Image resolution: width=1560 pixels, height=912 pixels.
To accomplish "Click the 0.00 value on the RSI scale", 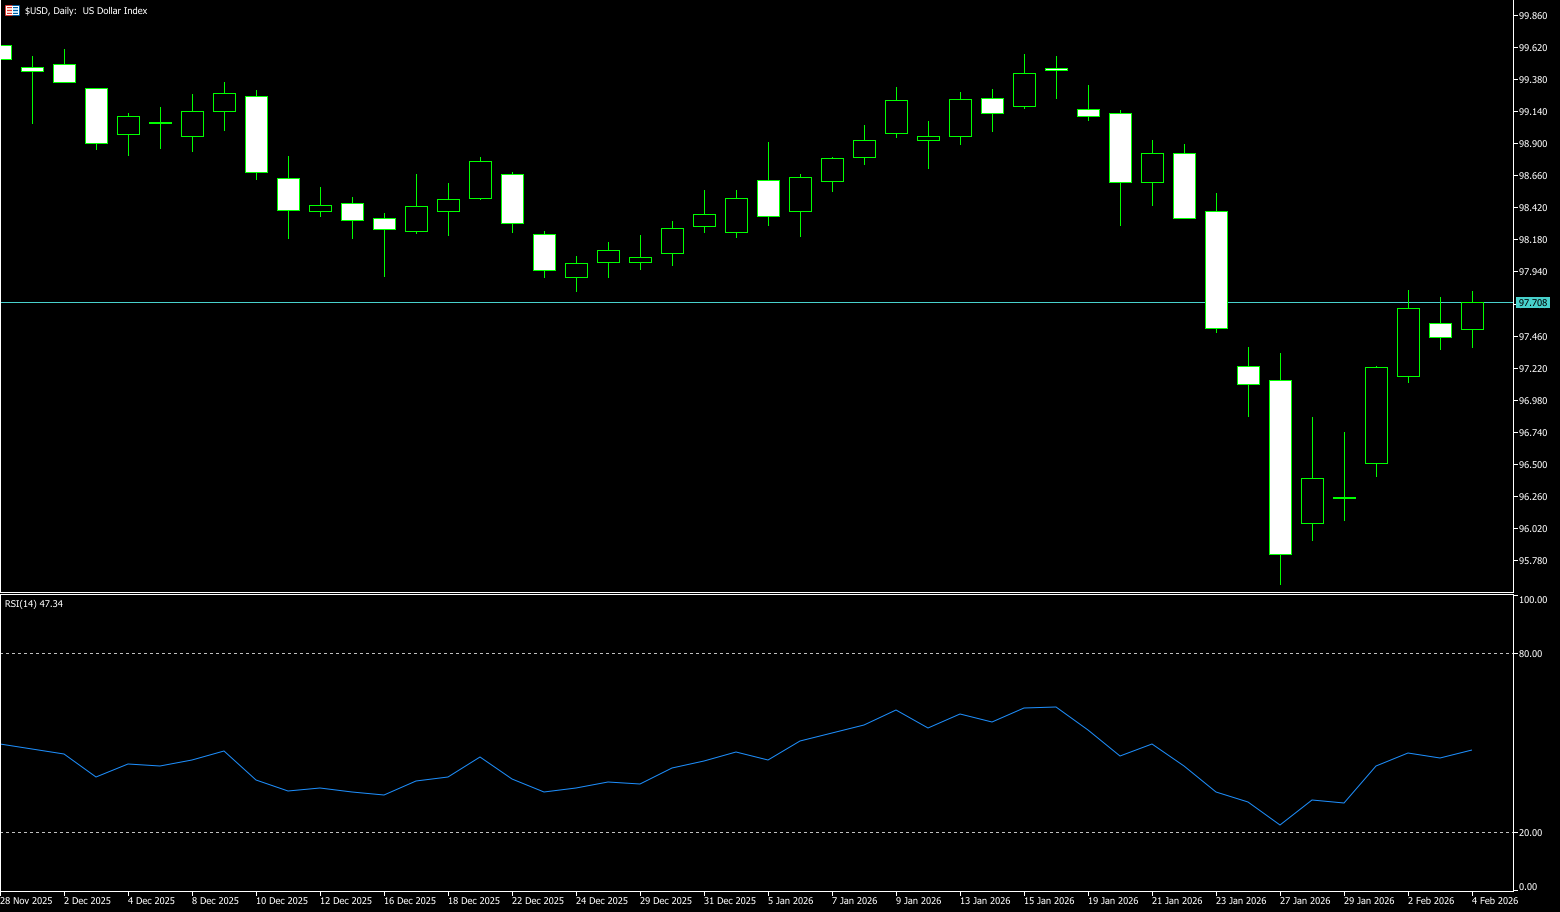I will point(1528,887).
